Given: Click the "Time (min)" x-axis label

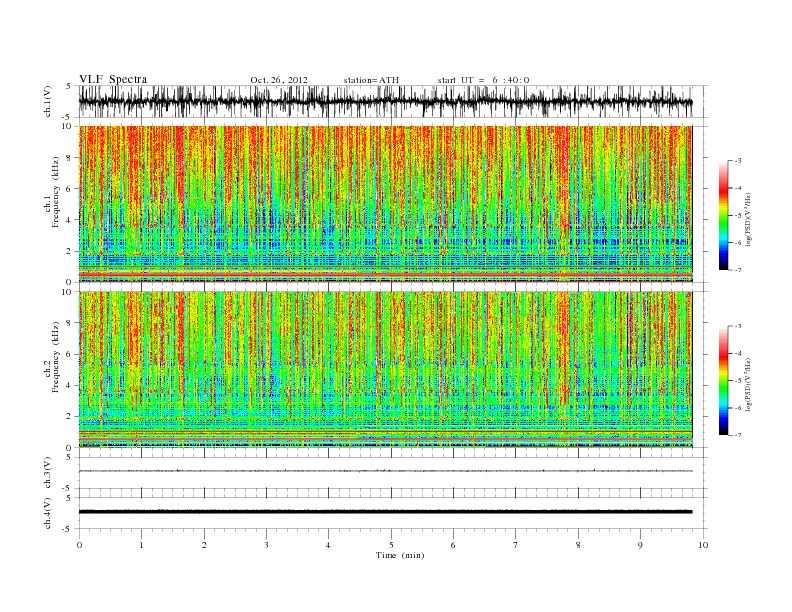Looking at the screenshot, I should (400, 555).
